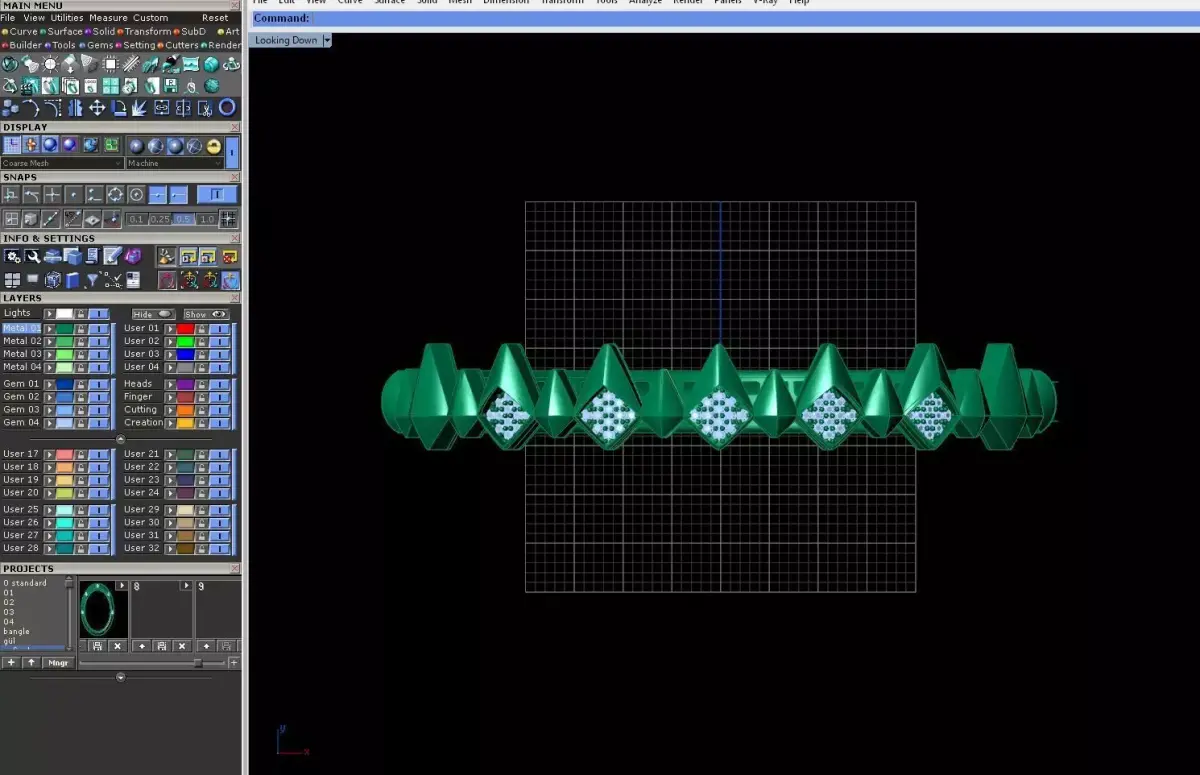Image resolution: width=1200 pixels, height=775 pixels.
Task: Expand the Metal 01 layer arrow
Action: pyautogui.click(x=49, y=329)
